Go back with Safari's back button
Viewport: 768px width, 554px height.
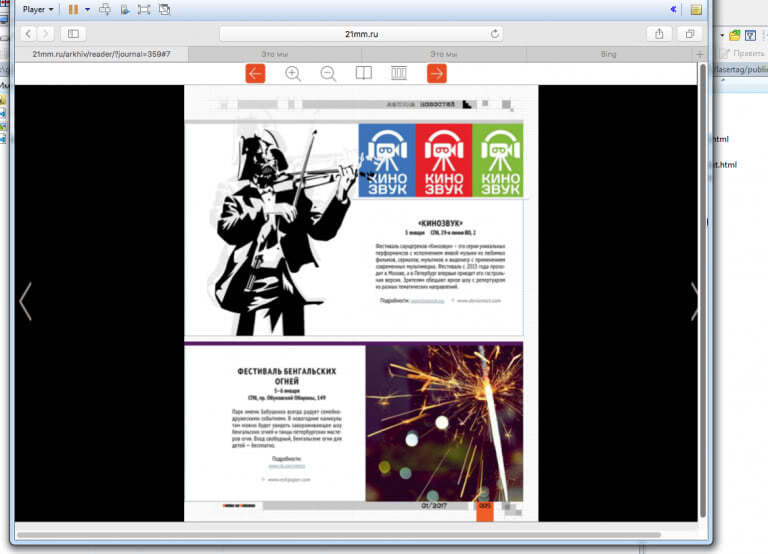click(28, 34)
